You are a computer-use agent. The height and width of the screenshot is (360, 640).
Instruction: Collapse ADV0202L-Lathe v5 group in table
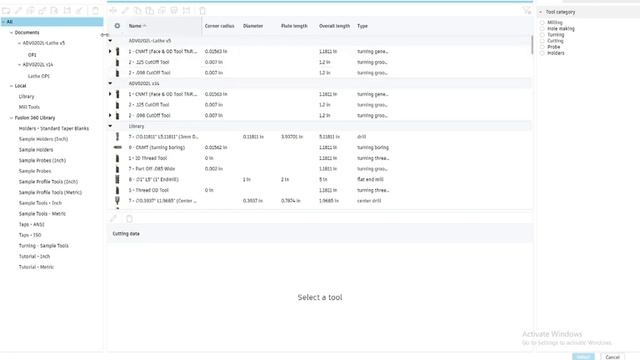click(110, 41)
